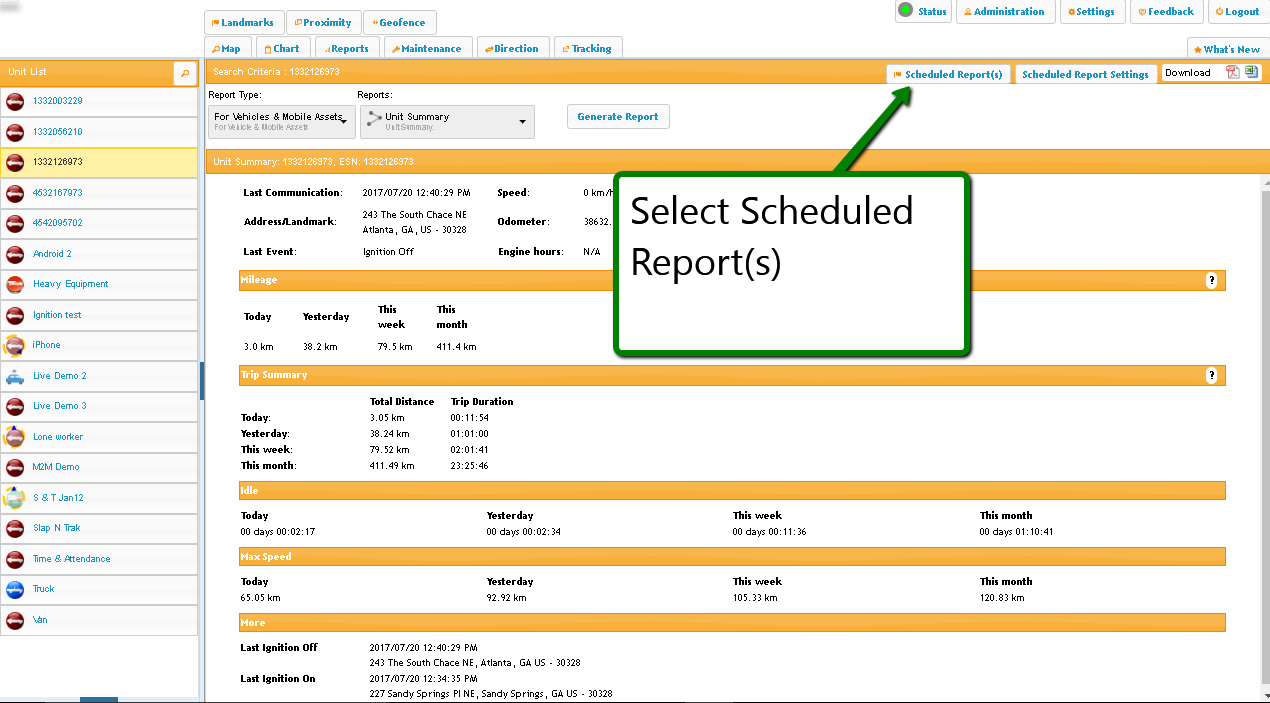Click the Unit List search icon

coord(185,73)
